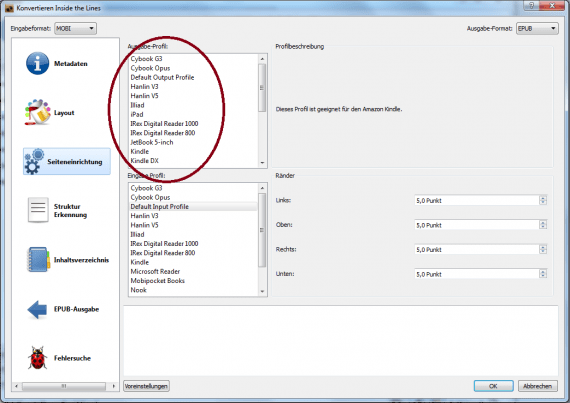Select Default Input Profile entry
The height and width of the screenshot is (403, 570).
pyautogui.click(x=193, y=206)
